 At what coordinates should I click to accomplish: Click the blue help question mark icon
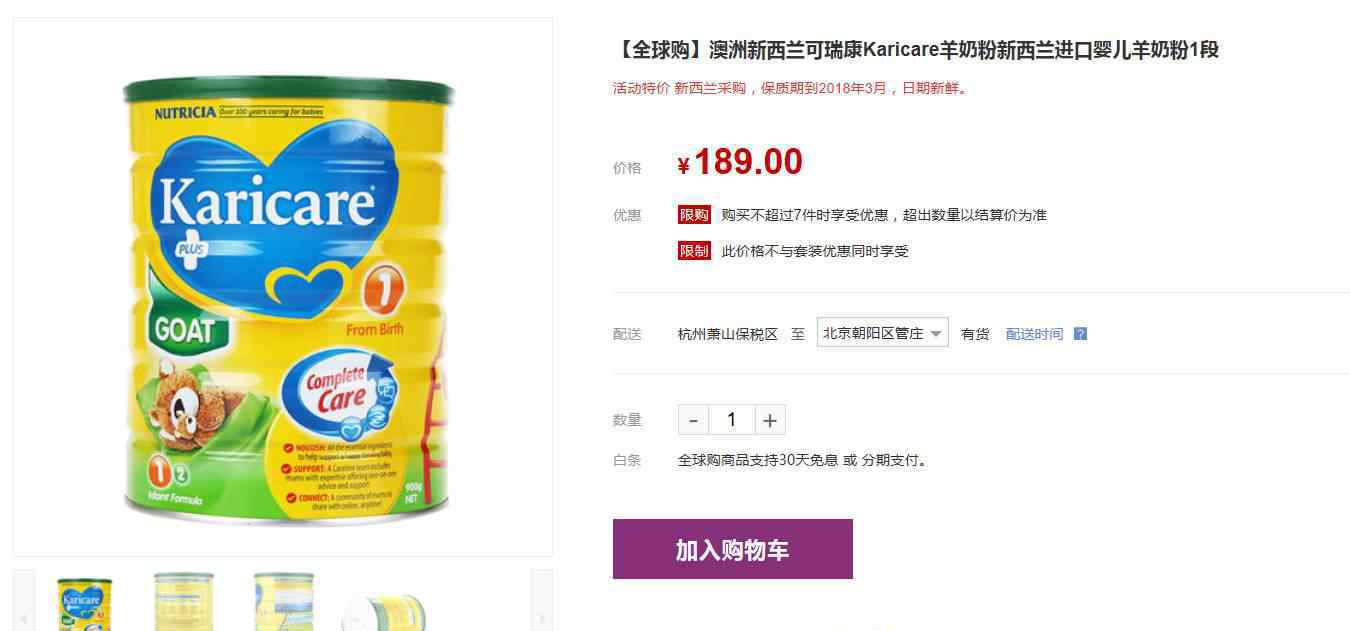[x=1080, y=334]
